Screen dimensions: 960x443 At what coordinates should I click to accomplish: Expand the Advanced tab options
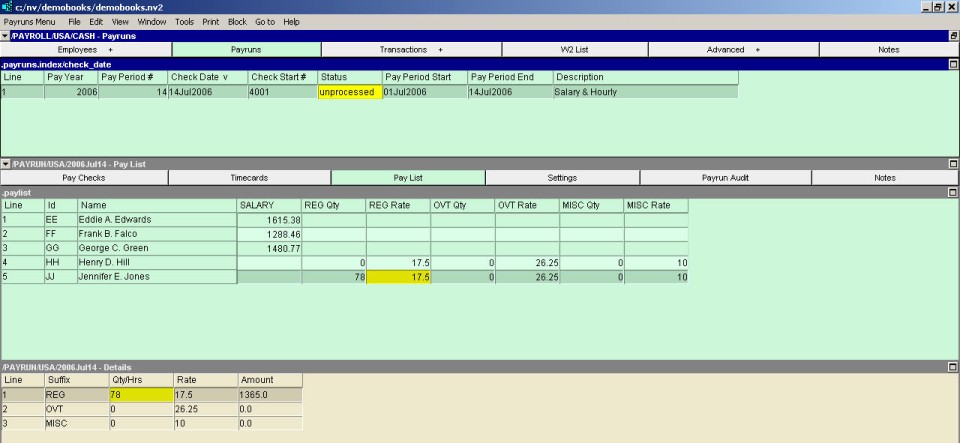pyautogui.click(x=733, y=49)
